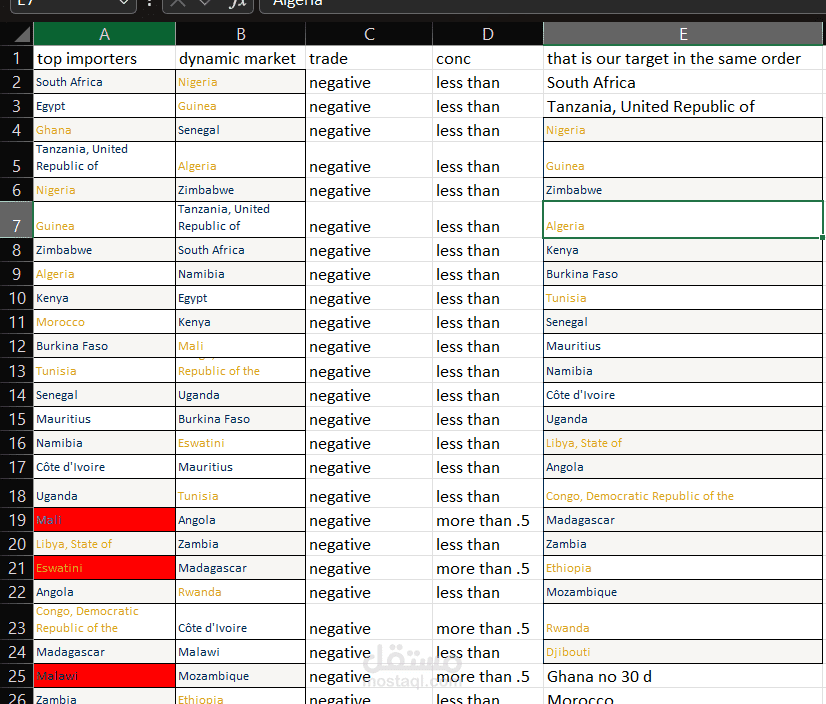Select 'Djibouti' in column E

[x=683, y=652]
